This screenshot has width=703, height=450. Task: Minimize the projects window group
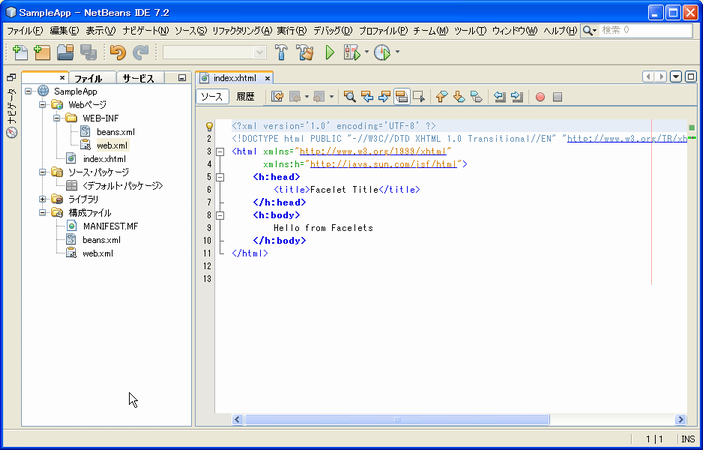click(182, 78)
